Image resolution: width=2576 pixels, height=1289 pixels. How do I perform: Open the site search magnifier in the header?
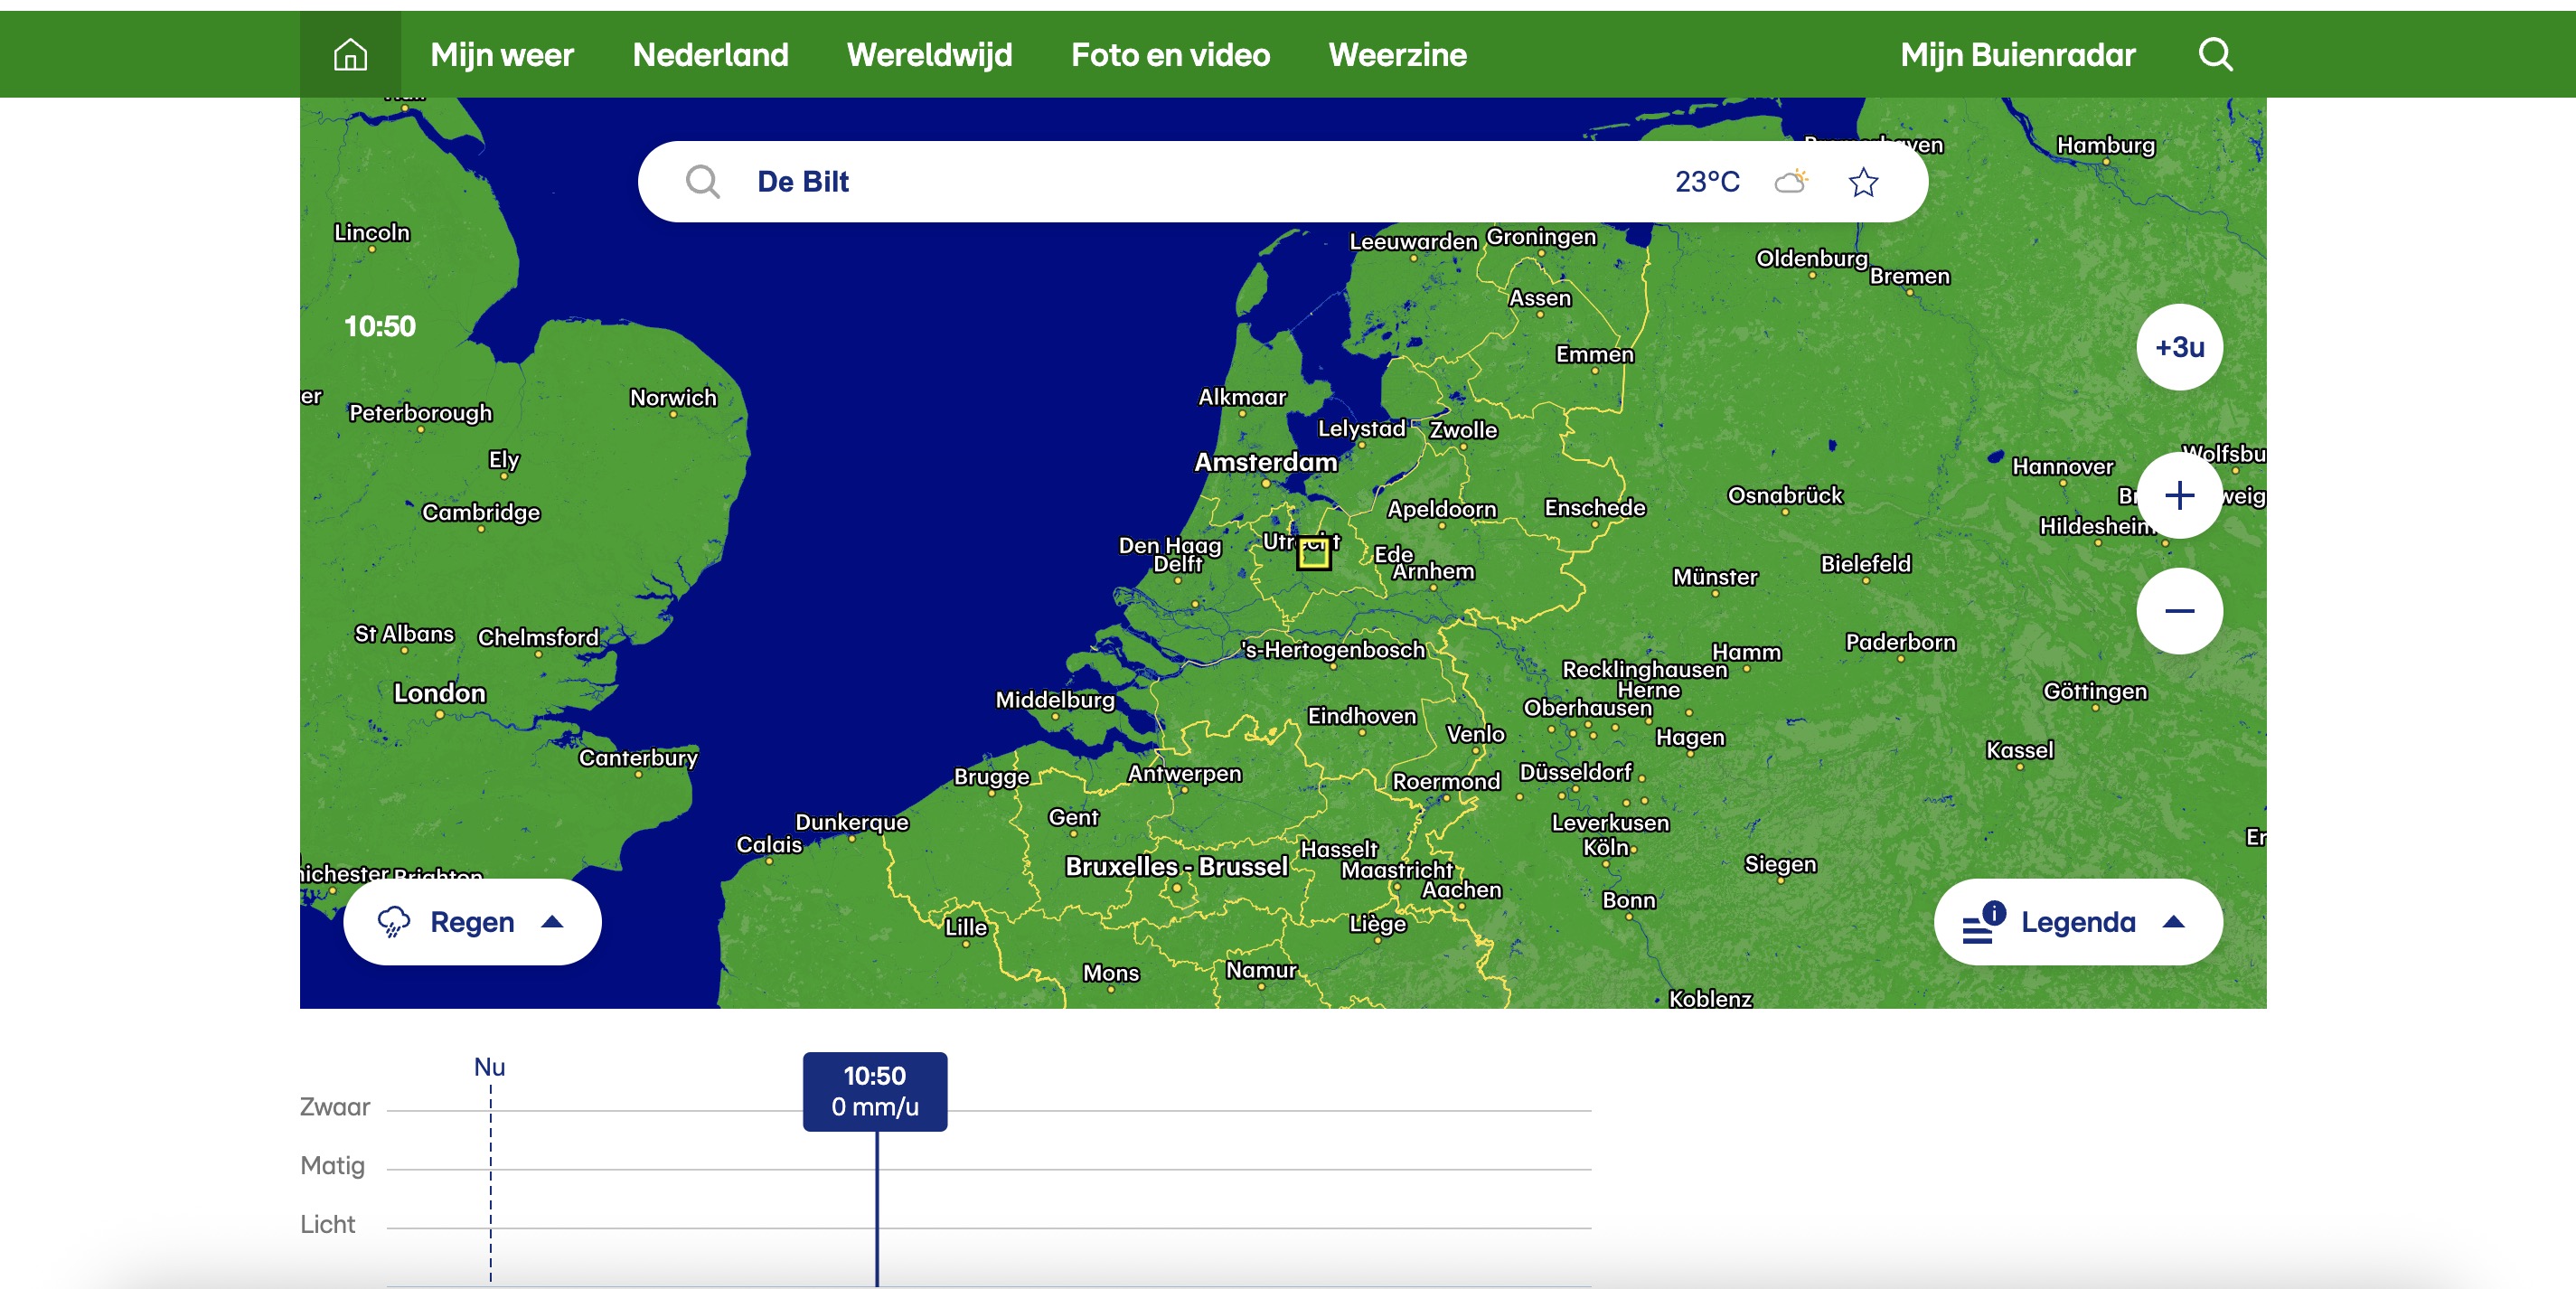tap(2215, 54)
